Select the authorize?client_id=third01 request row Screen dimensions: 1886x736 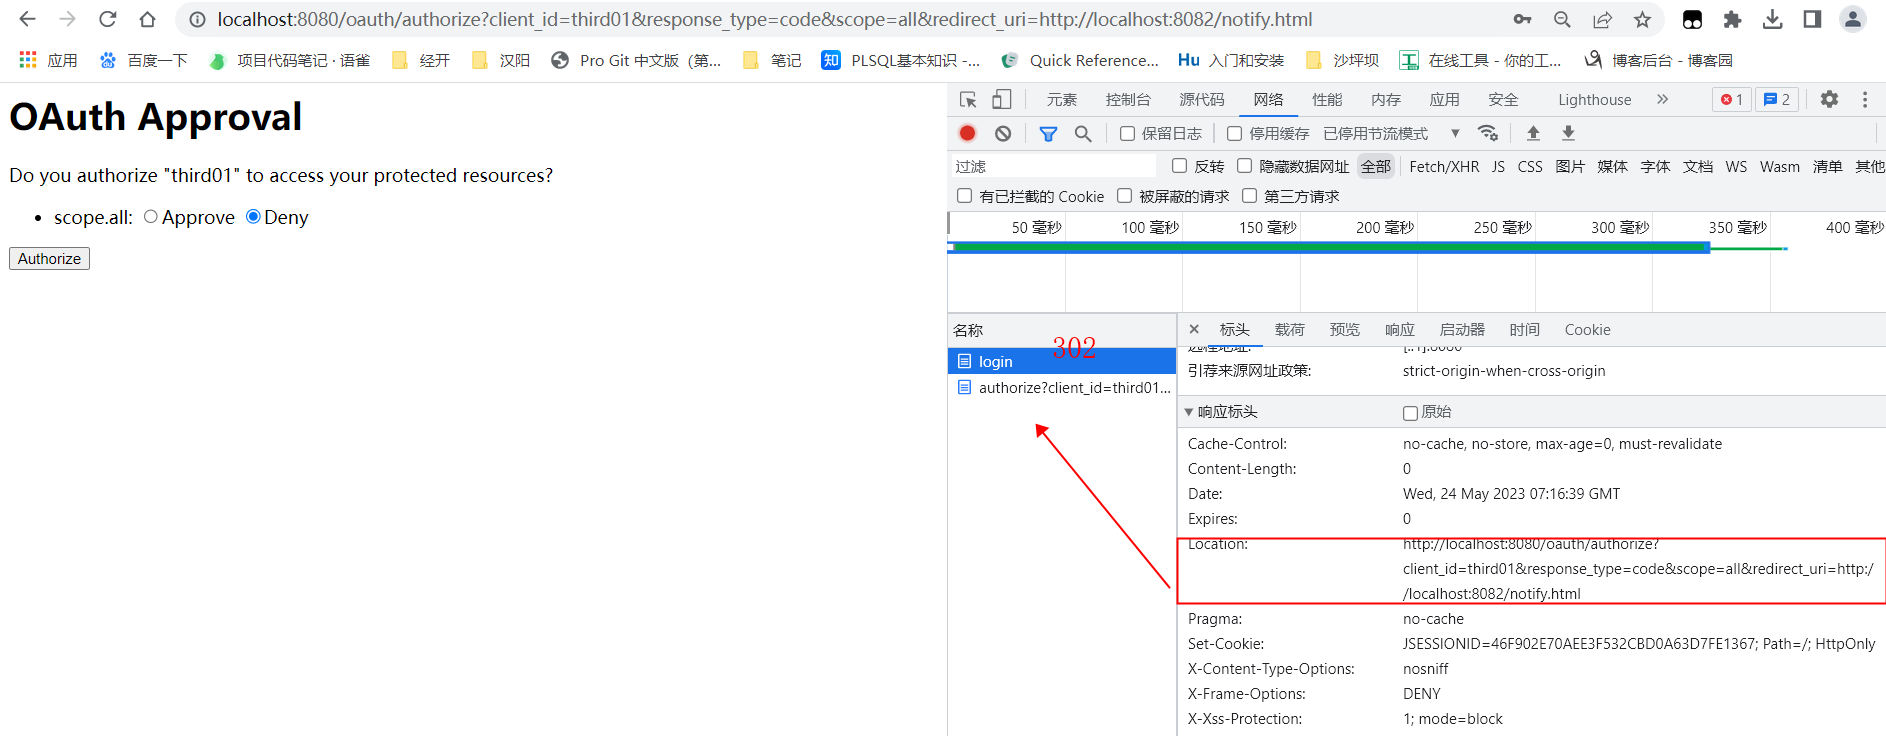[x=1062, y=387]
